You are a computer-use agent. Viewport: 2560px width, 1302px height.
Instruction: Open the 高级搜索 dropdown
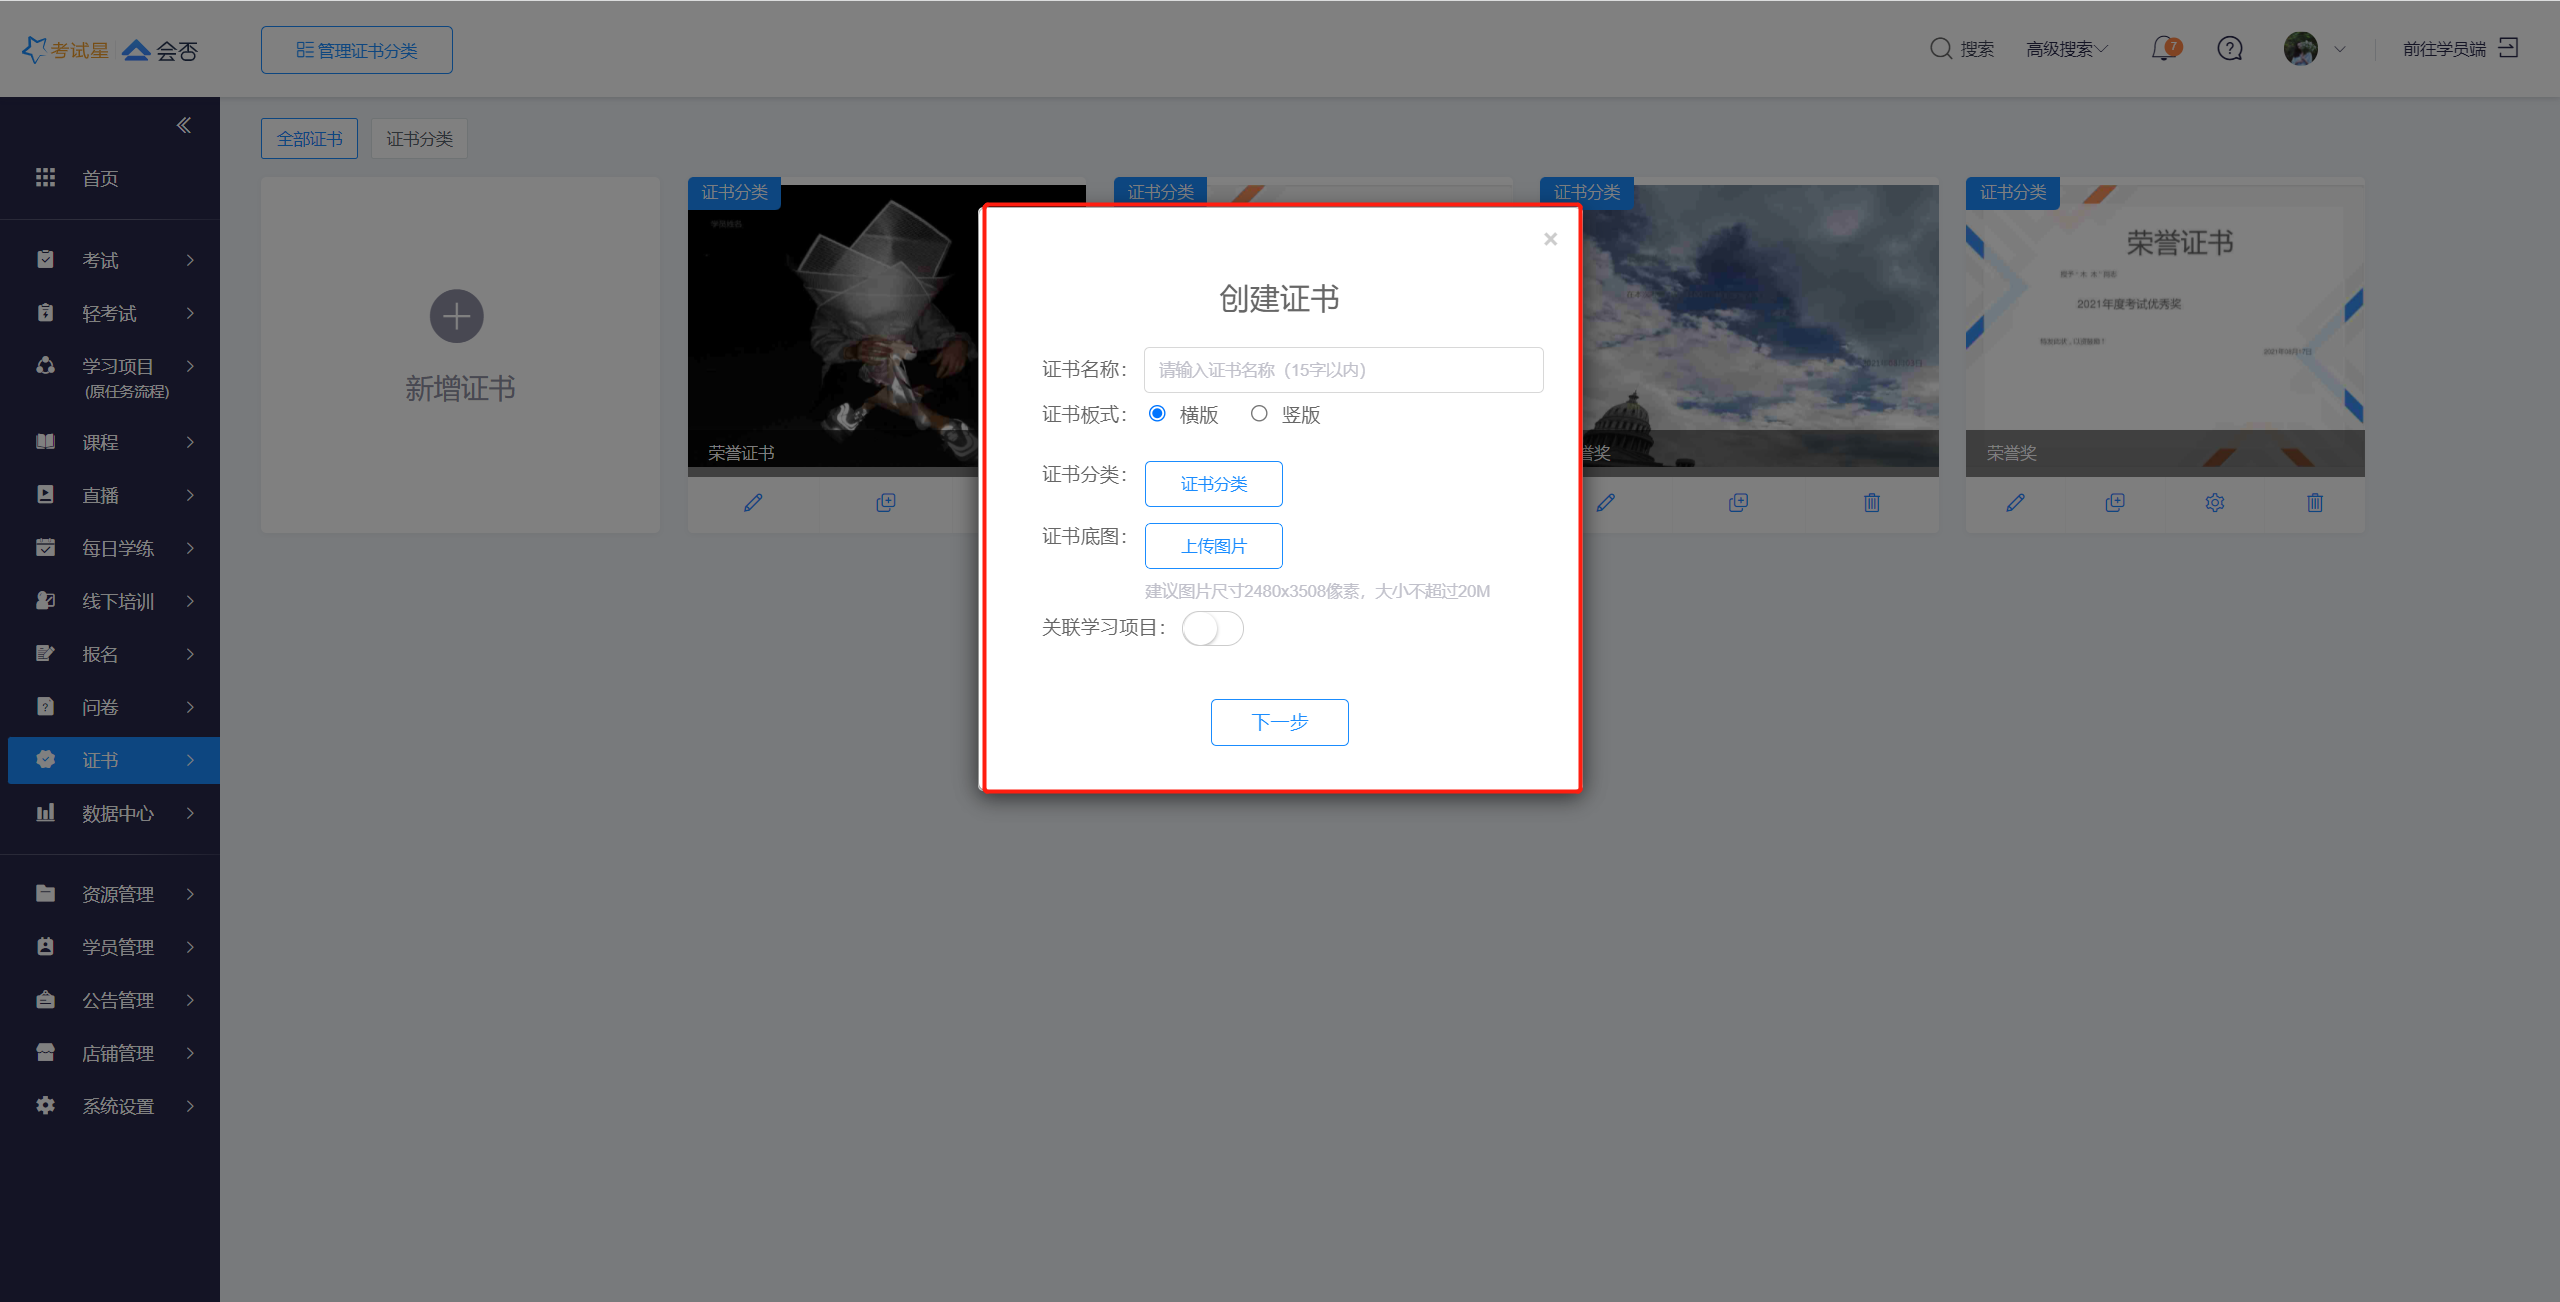2066,49
